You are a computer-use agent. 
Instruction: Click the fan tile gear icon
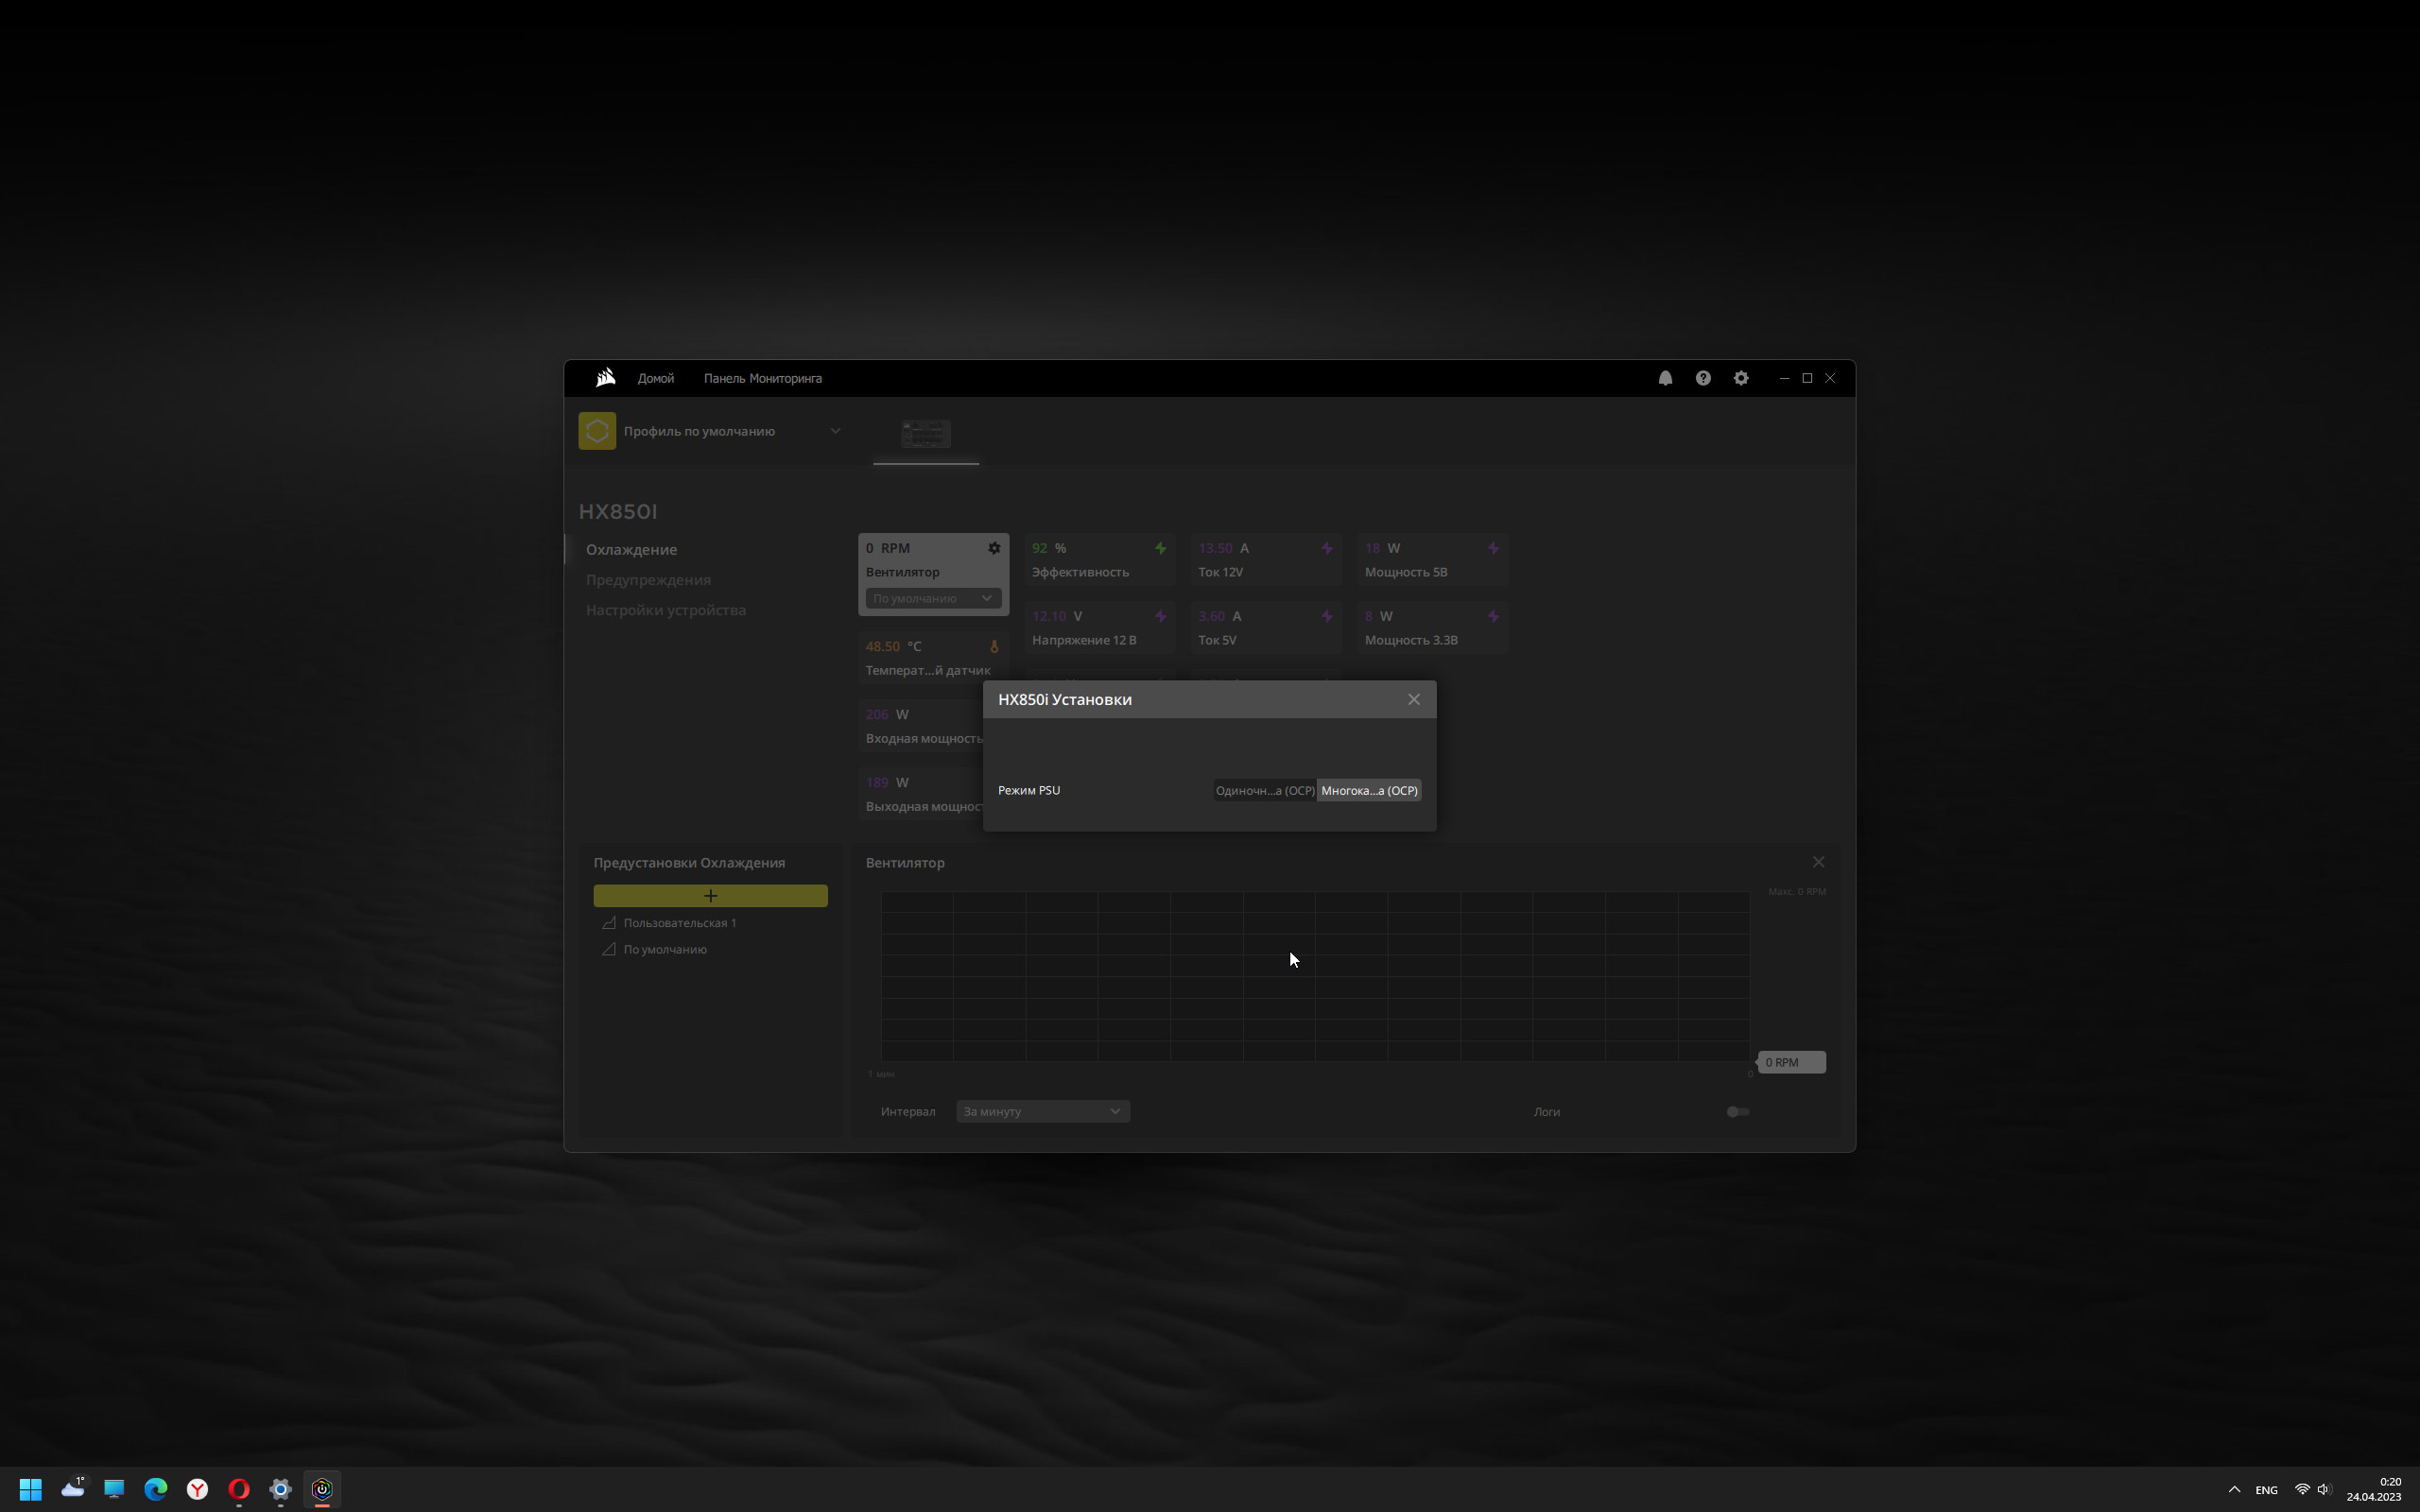click(994, 548)
